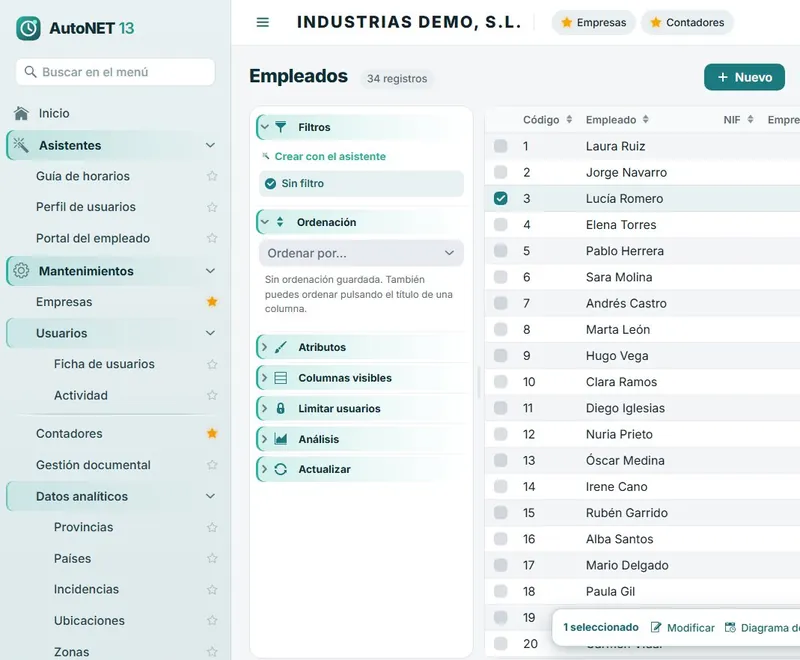800x660 pixels.
Task: Click the Asistentes magic wand icon
Action: tap(21, 145)
